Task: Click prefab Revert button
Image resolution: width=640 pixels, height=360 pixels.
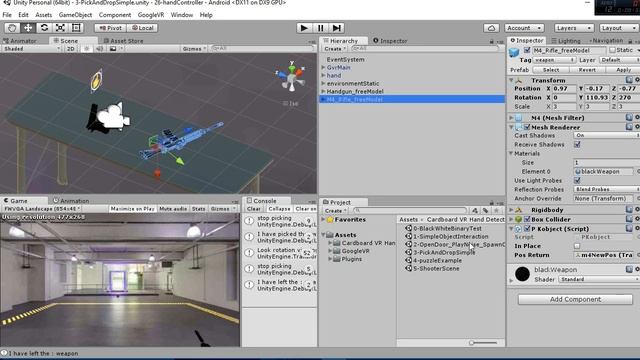Action: pyautogui.click(x=587, y=70)
